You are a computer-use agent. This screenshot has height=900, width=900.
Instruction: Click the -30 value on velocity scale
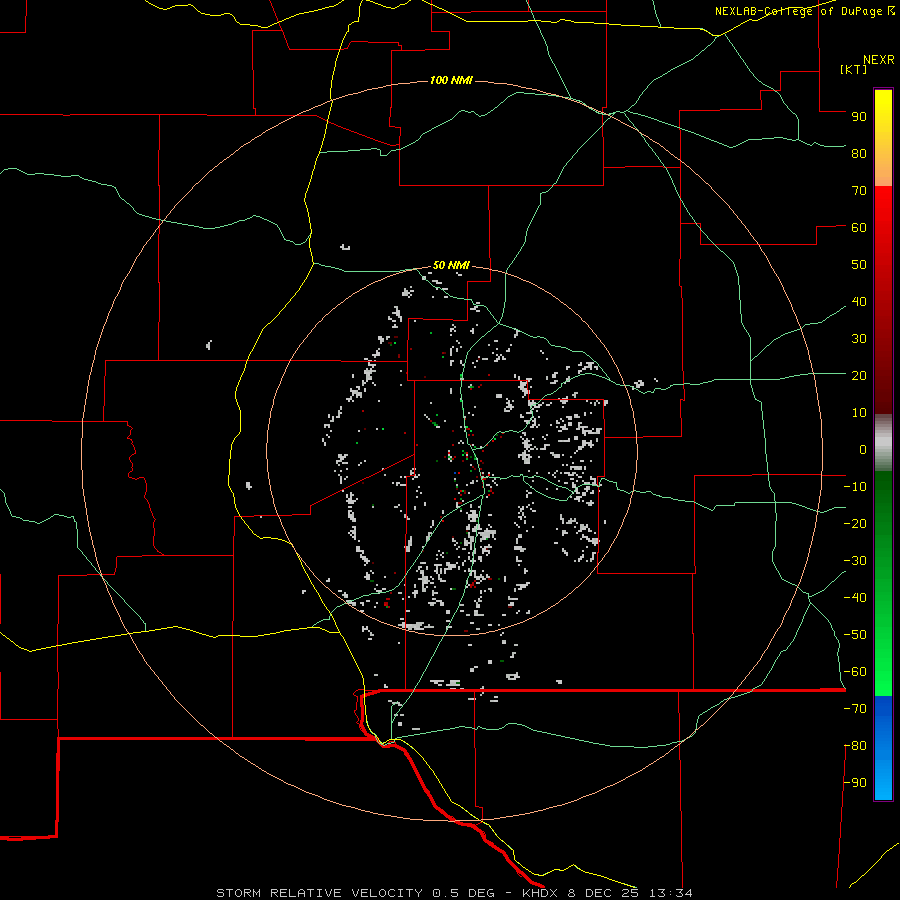click(x=855, y=561)
